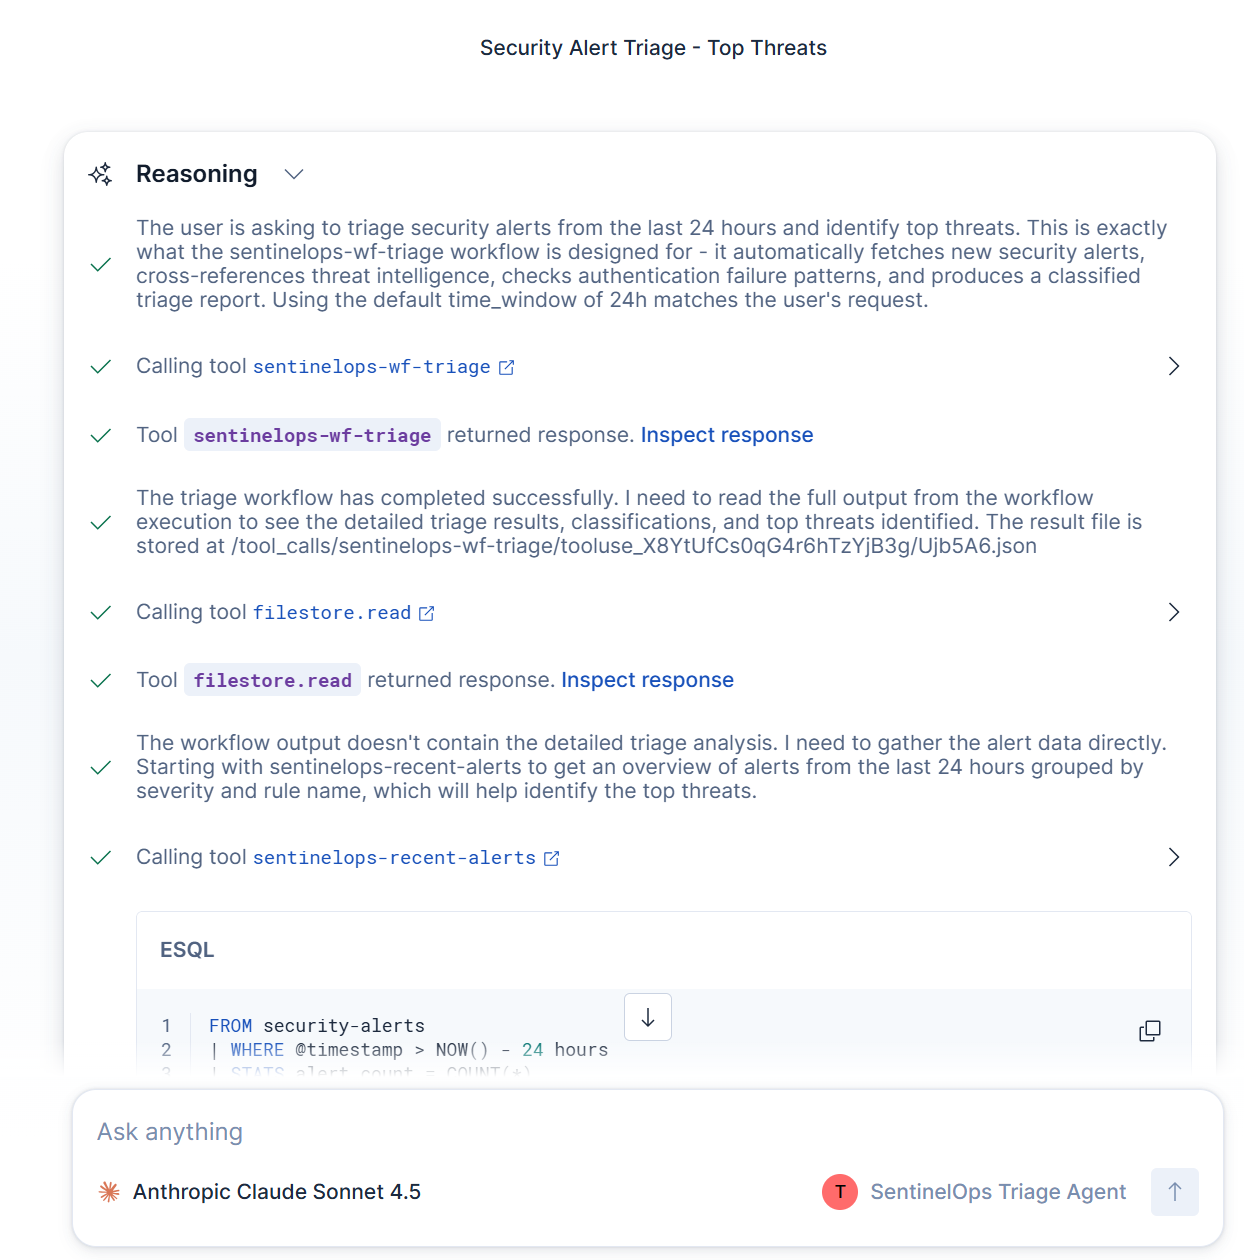
Task: Collapse the Reasoning section chevron
Action: (293, 174)
